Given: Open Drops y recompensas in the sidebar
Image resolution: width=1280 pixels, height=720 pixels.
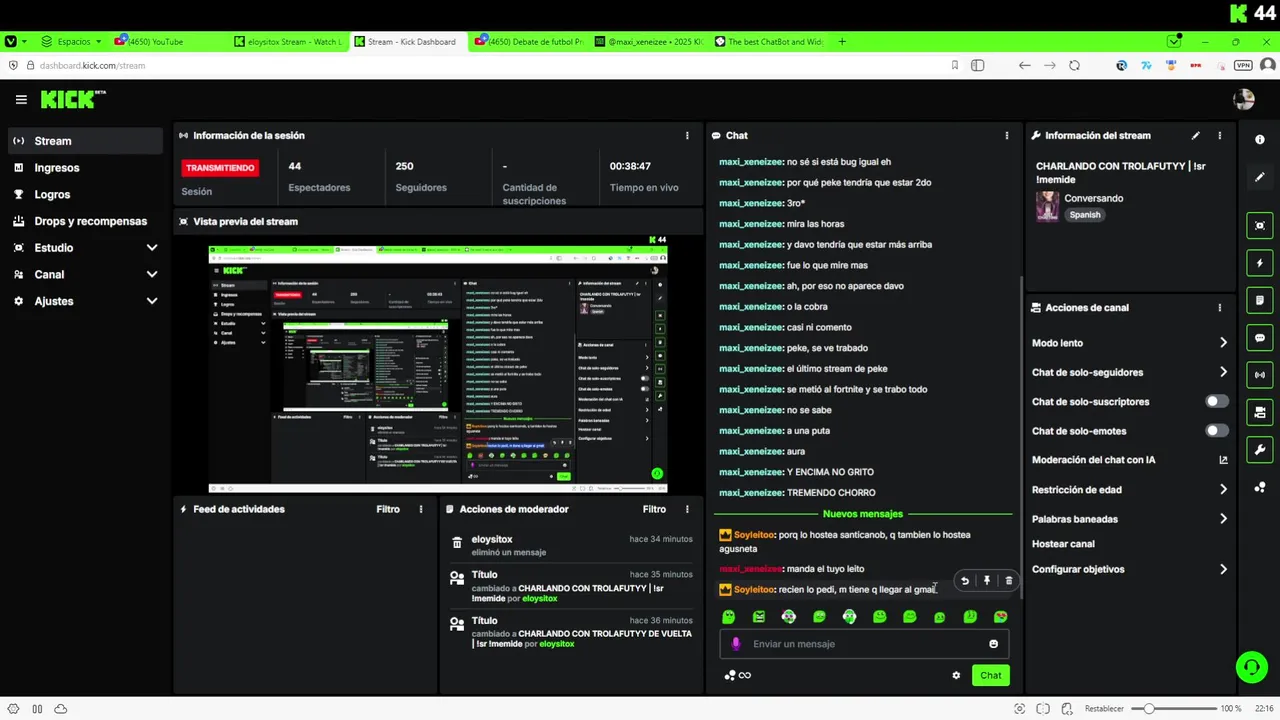Looking at the screenshot, I should 86,221.
